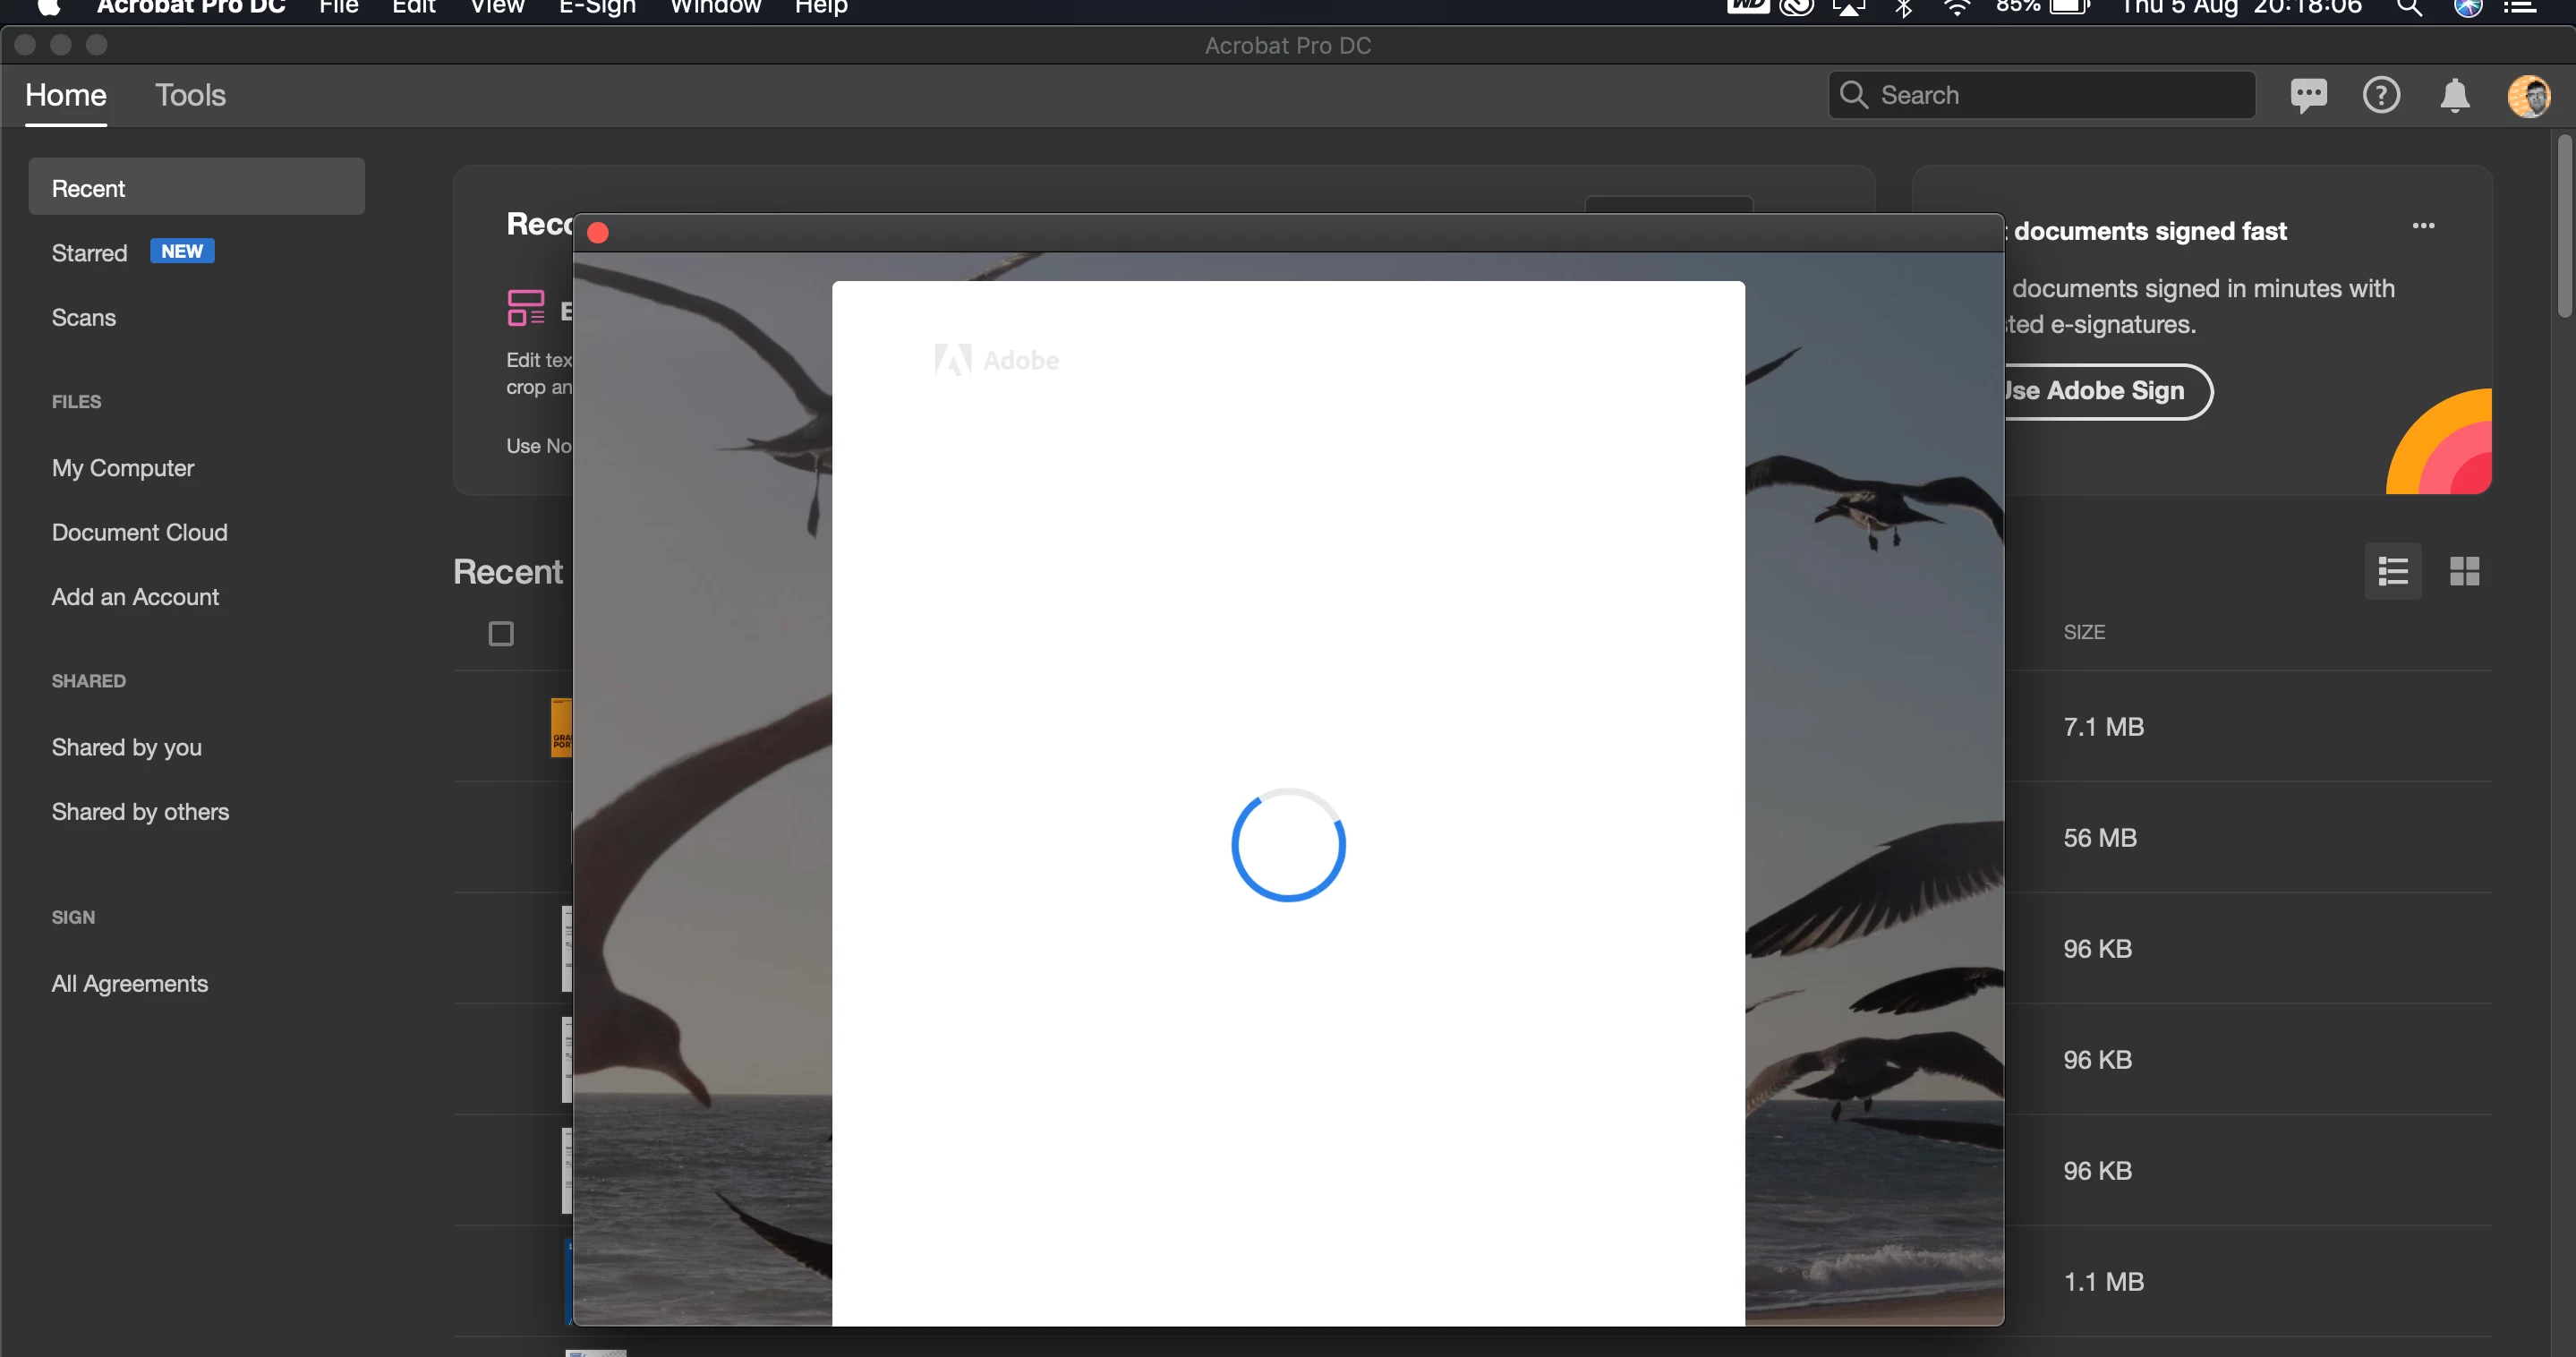
Task: Open the three-dots menu on sign card
Action: [2423, 226]
